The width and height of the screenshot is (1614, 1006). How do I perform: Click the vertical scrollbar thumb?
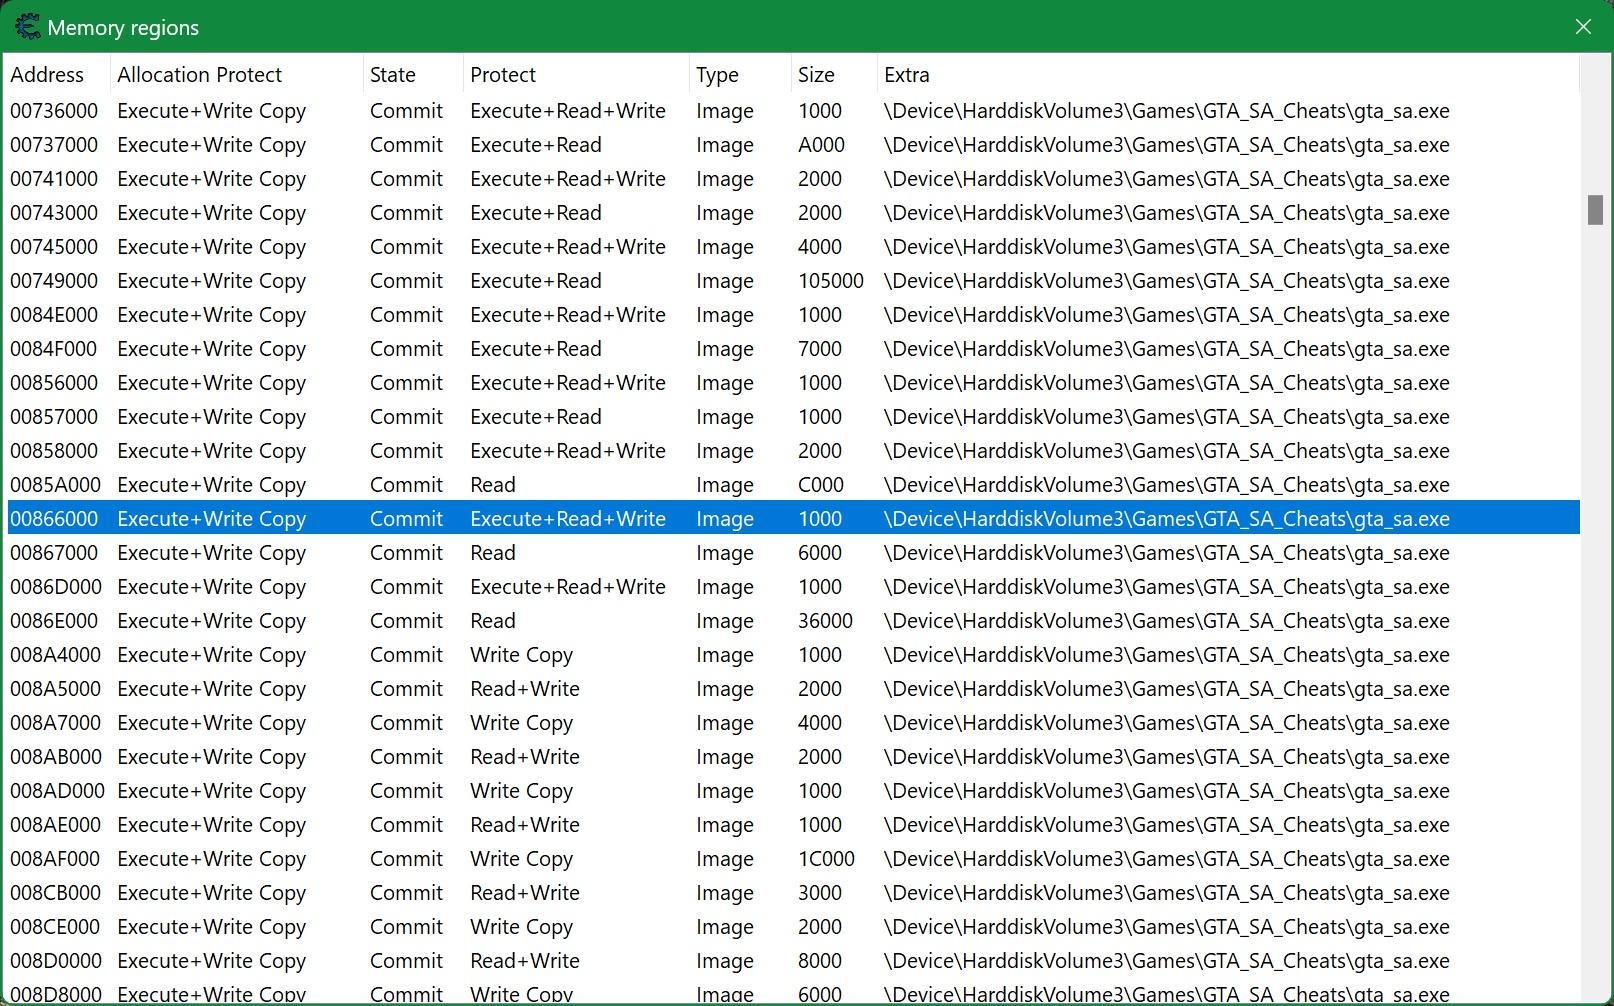[x=1595, y=210]
